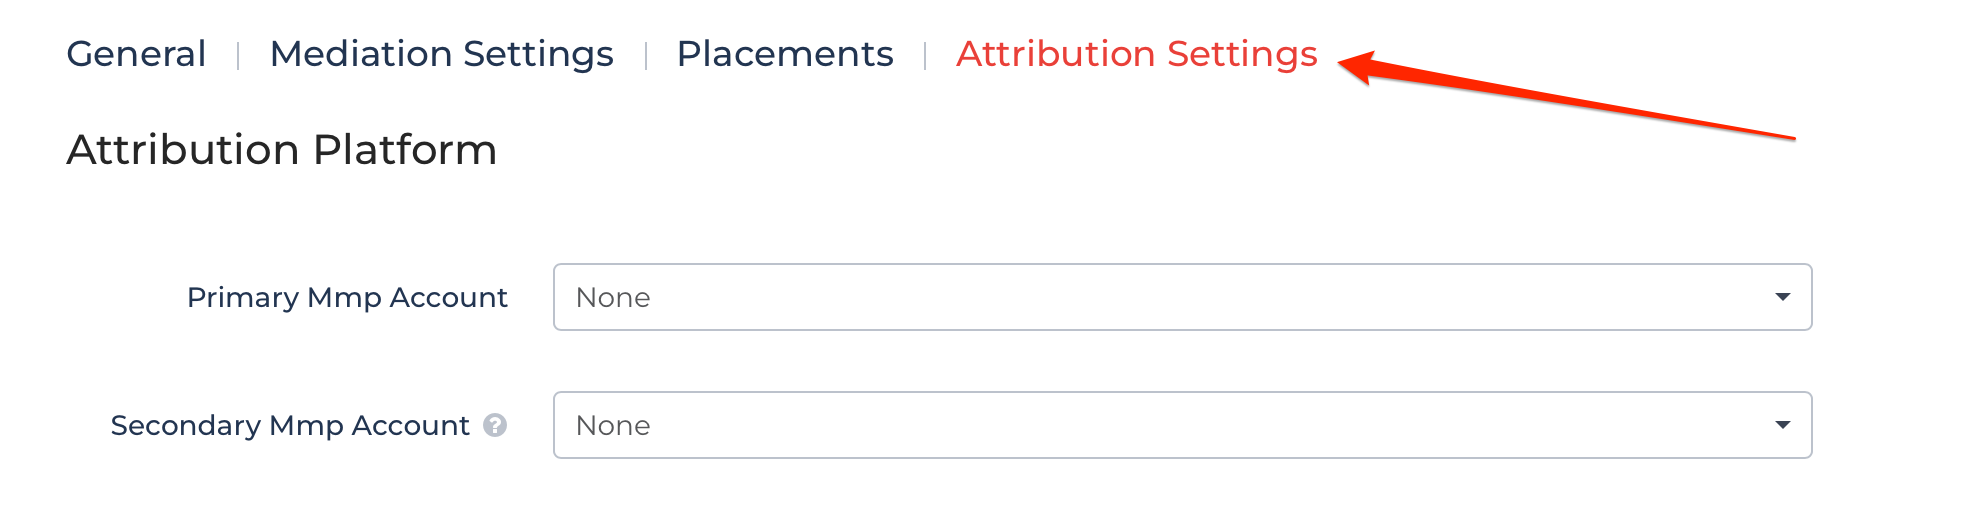Click the "None" value in Secondary Mmp Account
Viewport: 1986px width, 524px height.
[x=613, y=426]
